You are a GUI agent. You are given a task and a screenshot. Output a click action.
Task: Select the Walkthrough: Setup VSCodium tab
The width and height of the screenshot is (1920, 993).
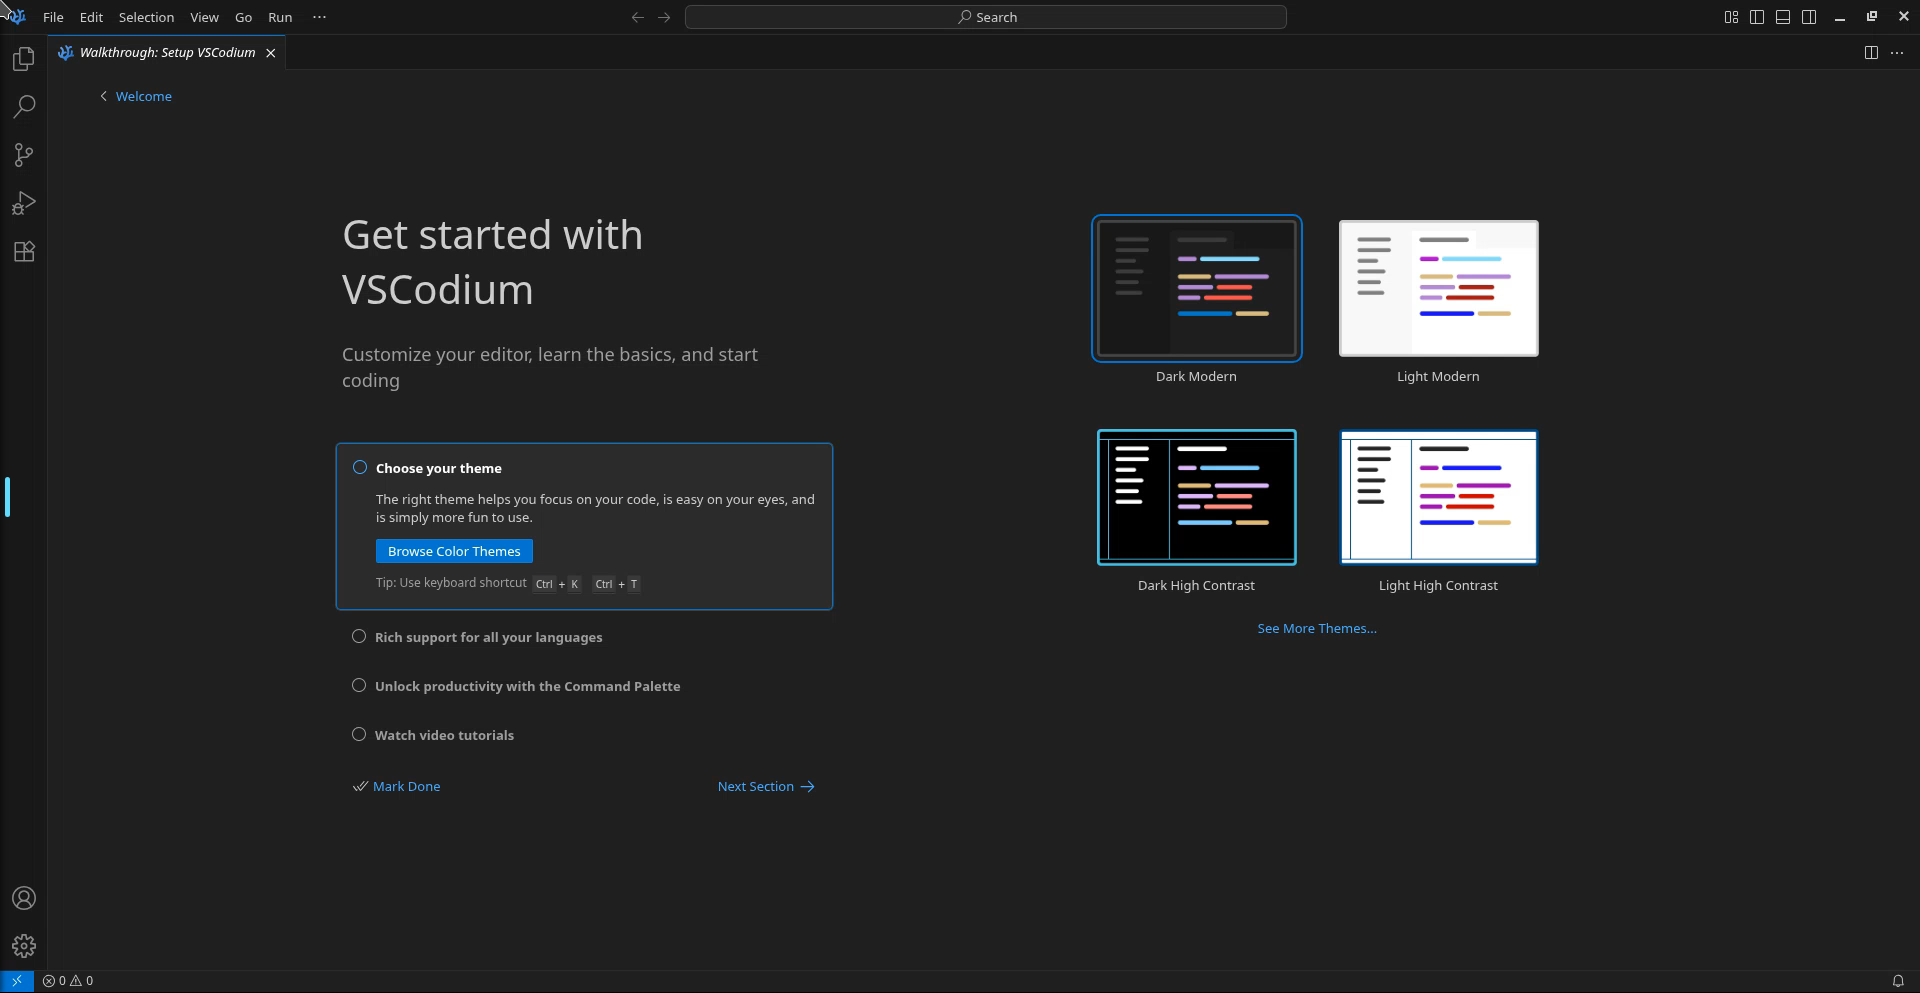coord(167,53)
